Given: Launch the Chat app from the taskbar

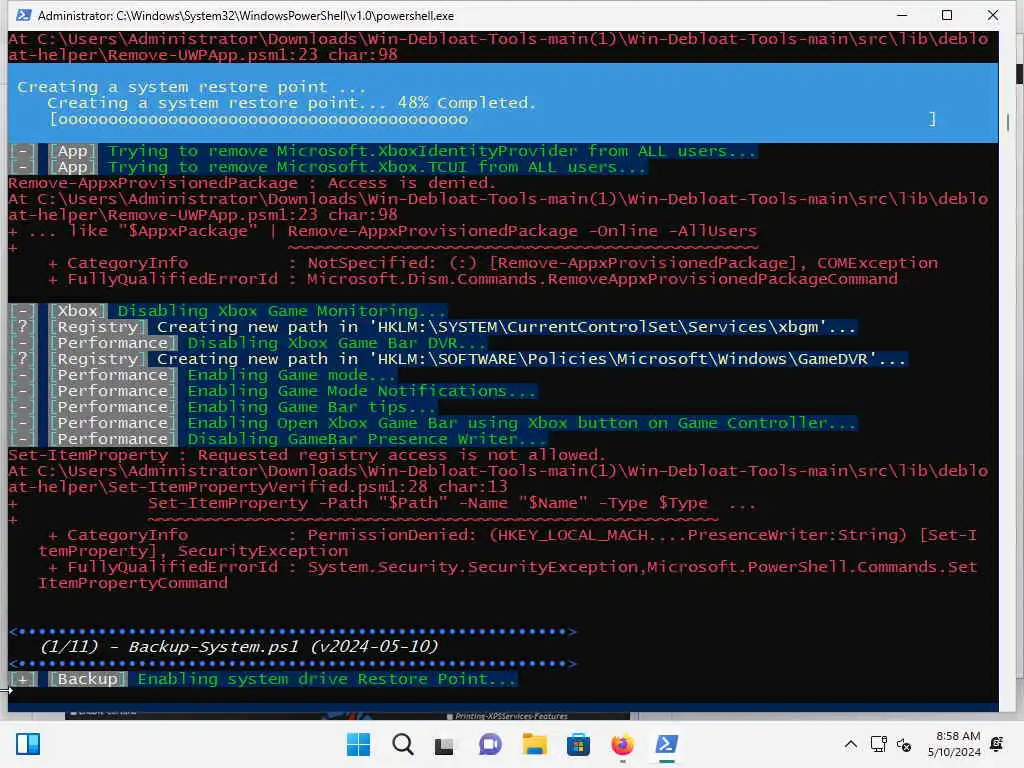Looking at the screenshot, I should coord(490,744).
